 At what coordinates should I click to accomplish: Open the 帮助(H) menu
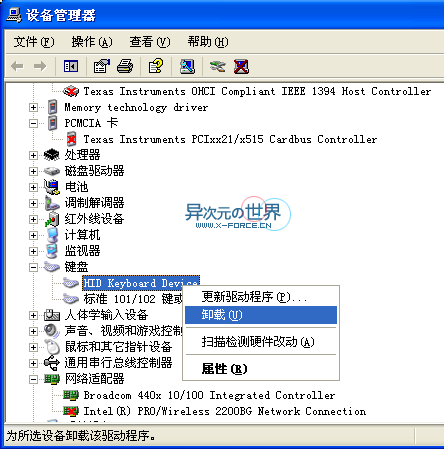coord(208,42)
